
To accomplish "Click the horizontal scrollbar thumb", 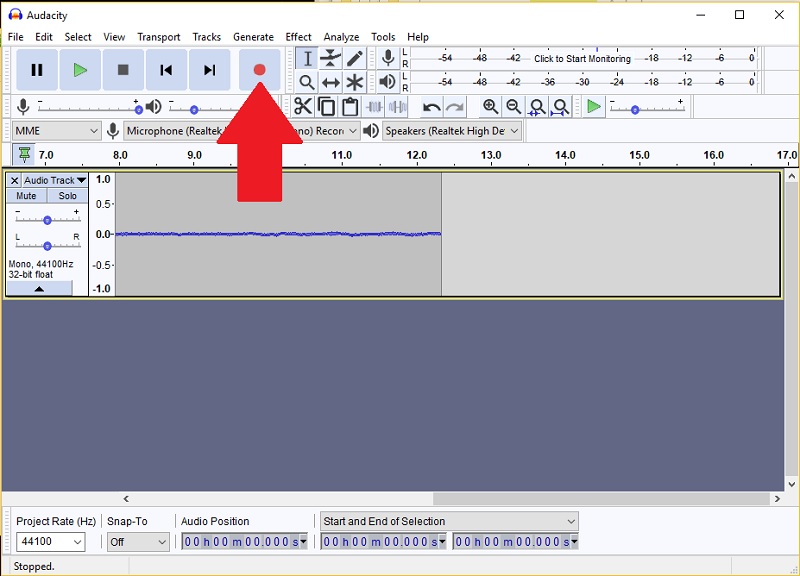I will pyautogui.click(x=601, y=498).
